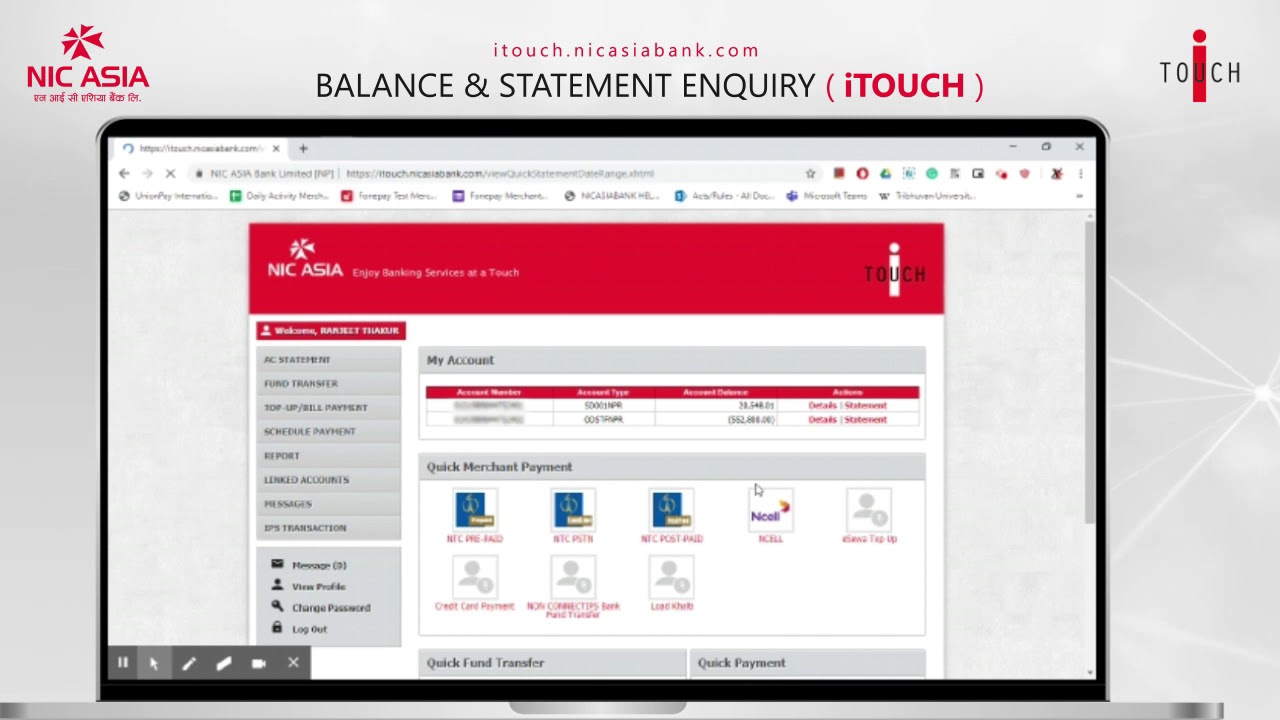Click the Quick Payment panel header
The width and height of the screenshot is (1280, 720).
(x=807, y=663)
